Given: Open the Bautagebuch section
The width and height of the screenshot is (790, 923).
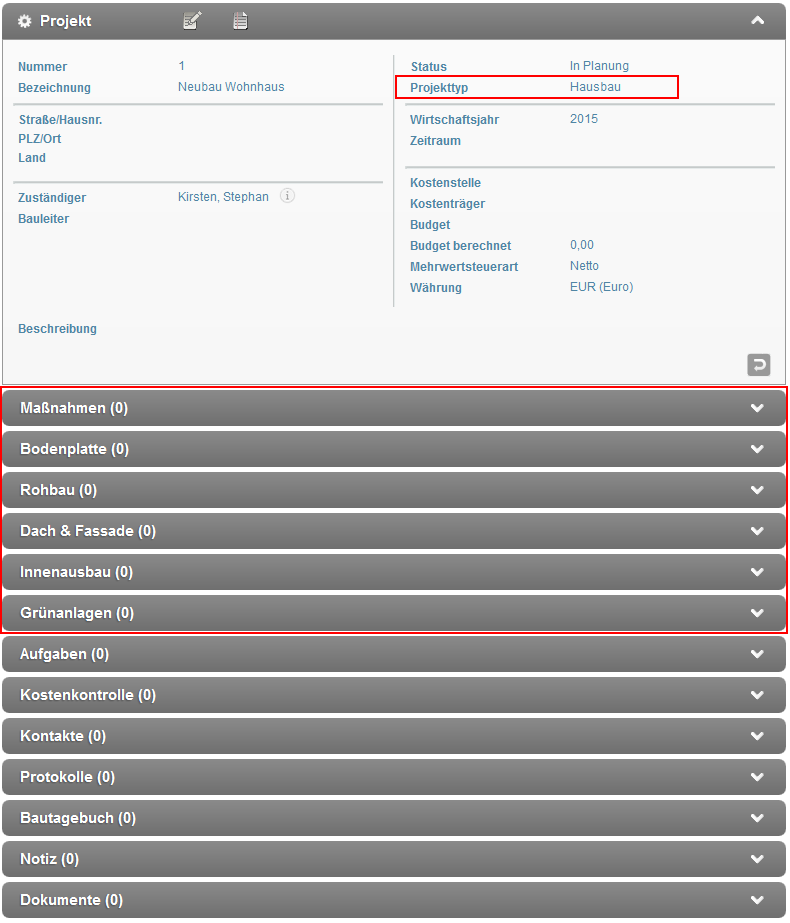Looking at the screenshot, I should (757, 818).
